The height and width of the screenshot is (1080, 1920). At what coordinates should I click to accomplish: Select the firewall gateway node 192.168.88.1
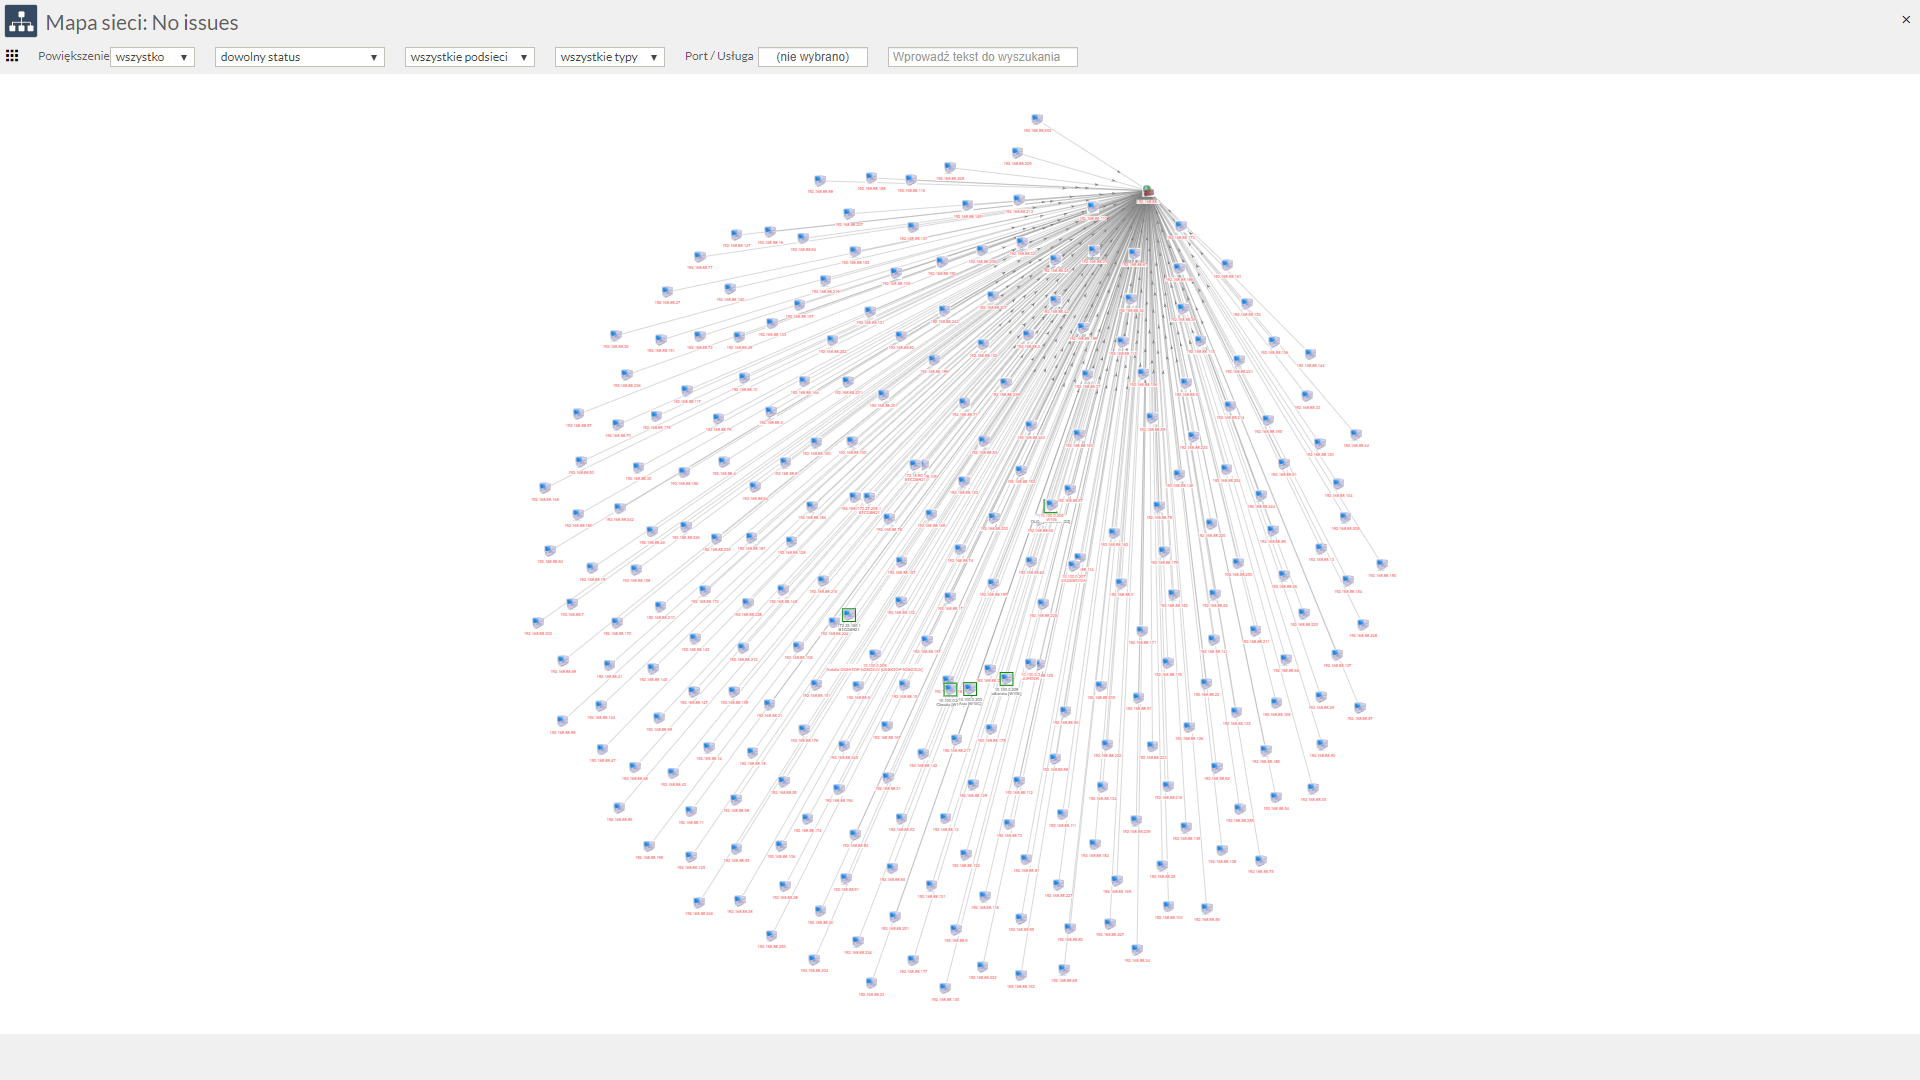(1147, 191)
